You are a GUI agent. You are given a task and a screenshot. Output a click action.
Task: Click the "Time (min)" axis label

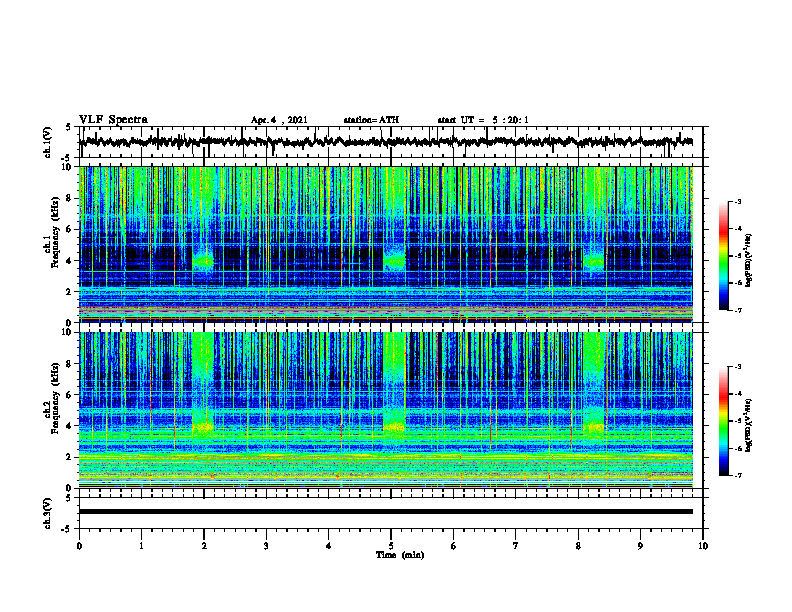400,555
